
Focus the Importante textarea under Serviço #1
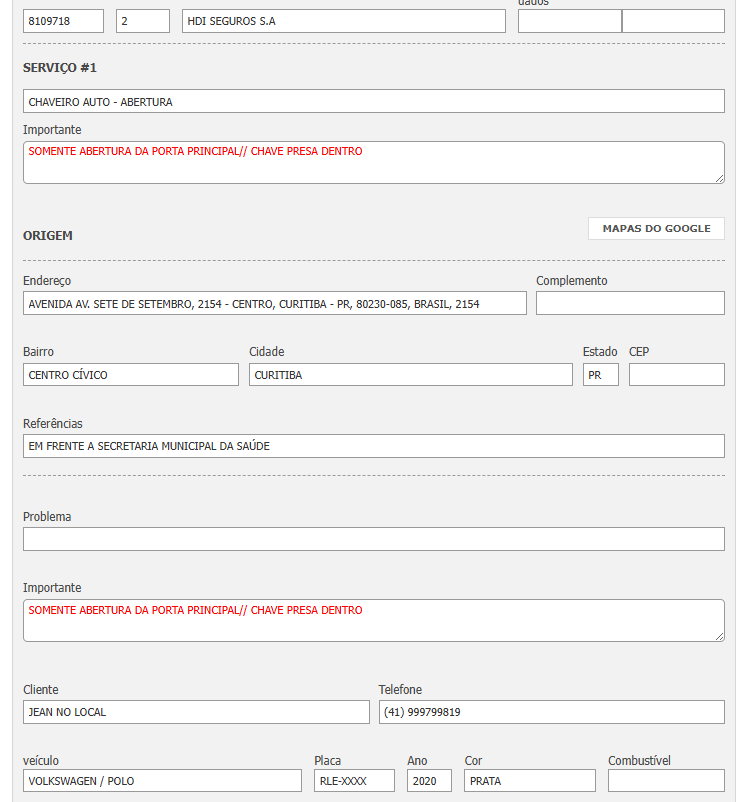pyautogui.click(x=373, y=163)
